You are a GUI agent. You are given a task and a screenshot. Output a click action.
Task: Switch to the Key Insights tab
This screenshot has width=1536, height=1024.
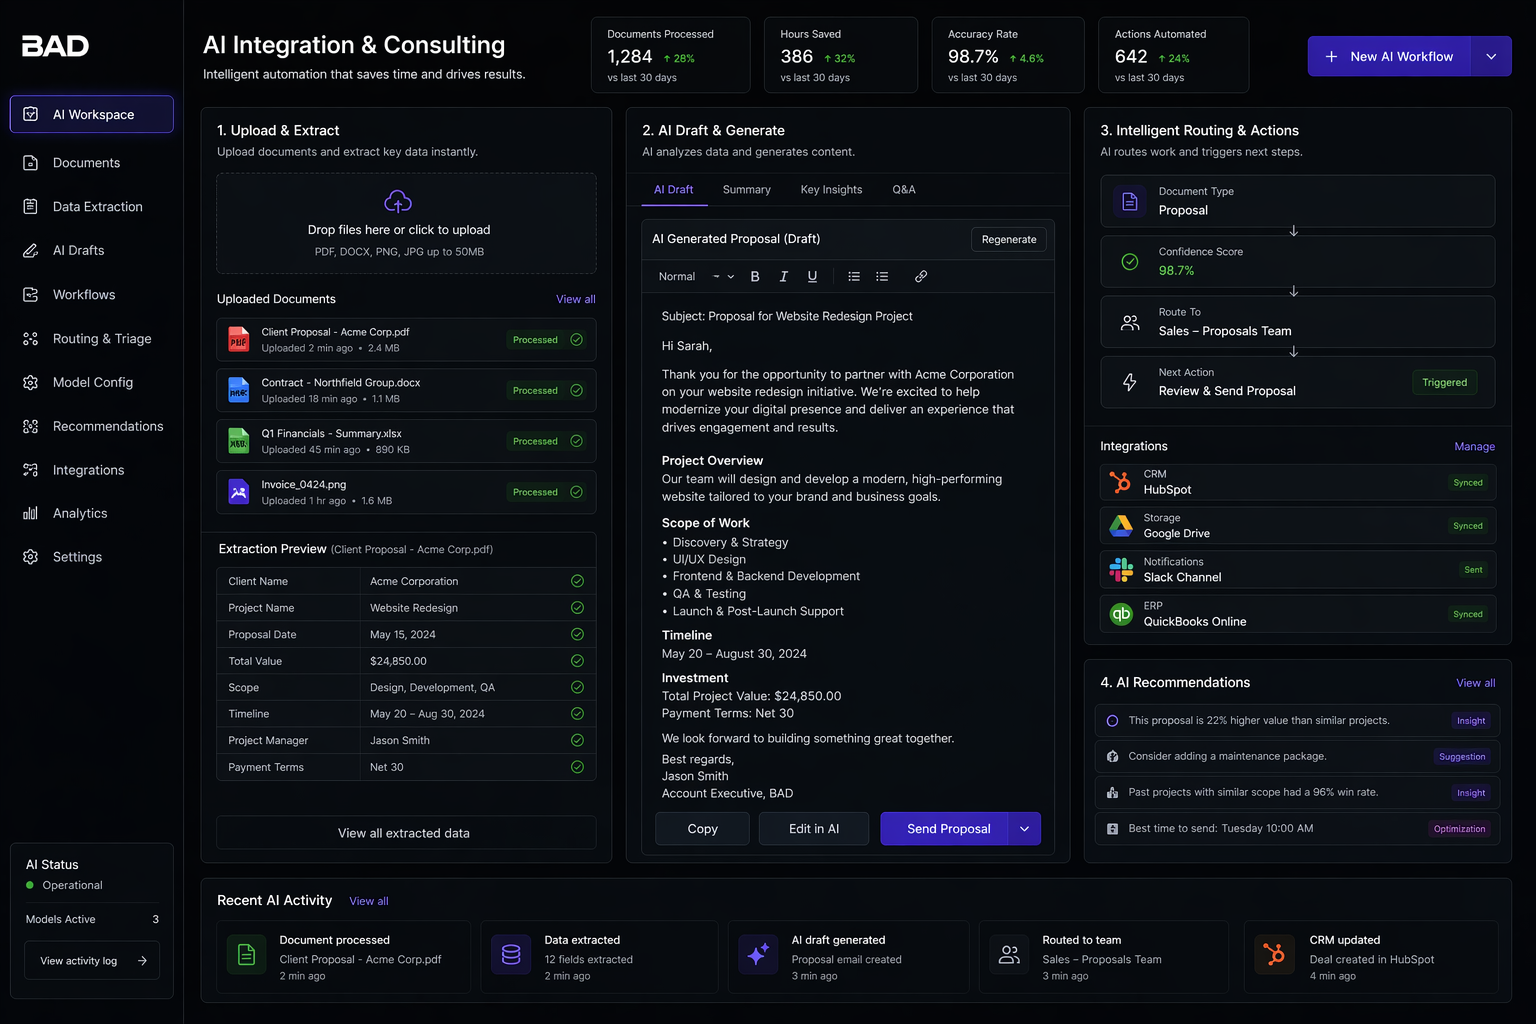(x=831, y=190)
